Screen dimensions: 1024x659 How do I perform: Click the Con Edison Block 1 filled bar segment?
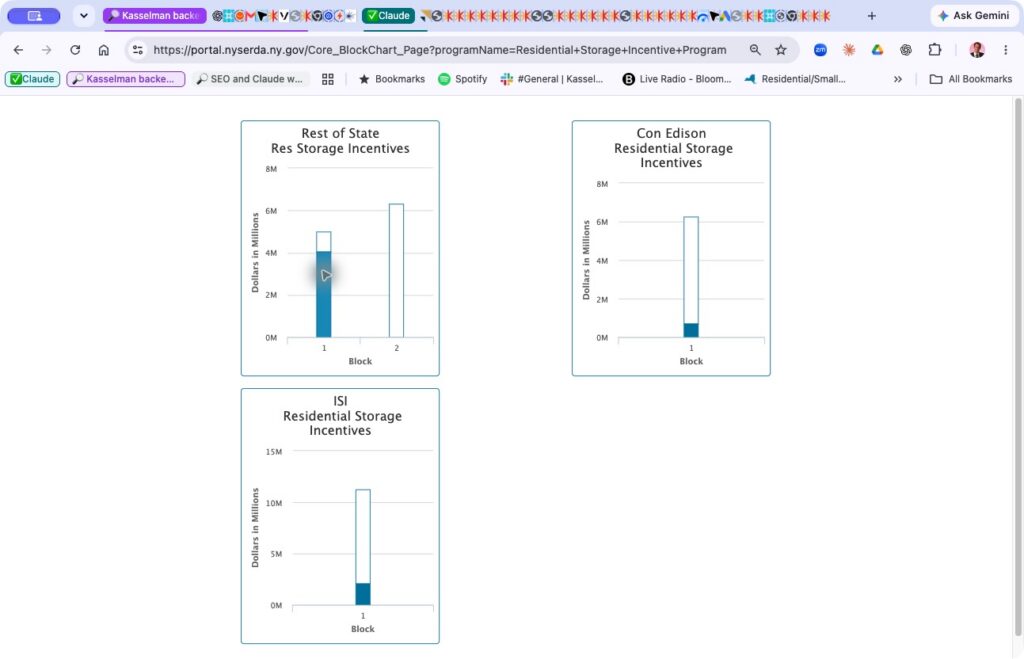click(x=691, y=330)
